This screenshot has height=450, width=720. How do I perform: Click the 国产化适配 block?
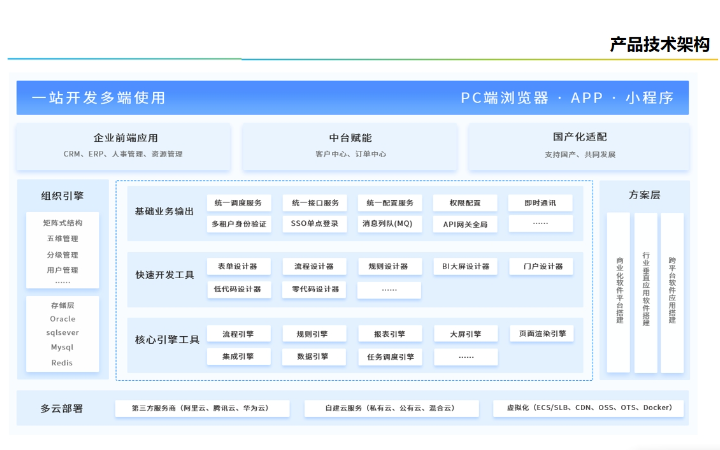tap(580, 145)
